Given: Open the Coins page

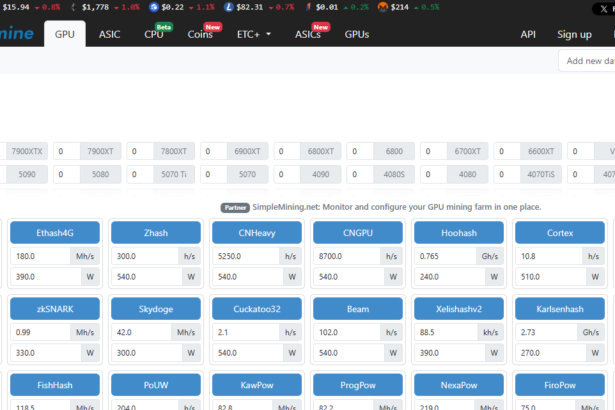Looking at the screenshot, I should 200,34.
